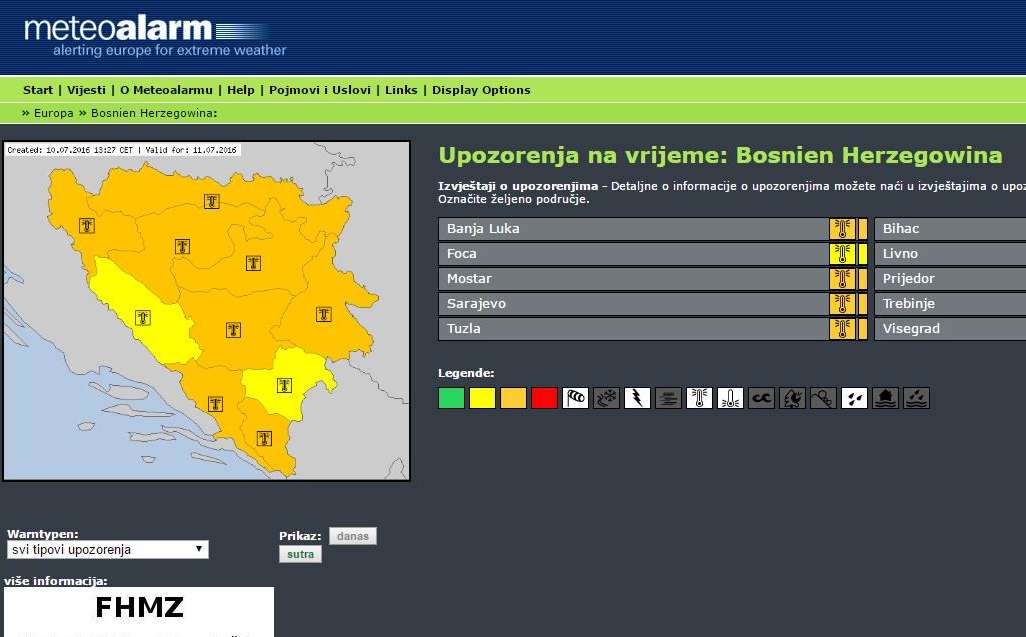The height and width of the screenshot is (637, 1026).
Task: Click the extreme high temperature legend icon
Action: coord(699,398)
